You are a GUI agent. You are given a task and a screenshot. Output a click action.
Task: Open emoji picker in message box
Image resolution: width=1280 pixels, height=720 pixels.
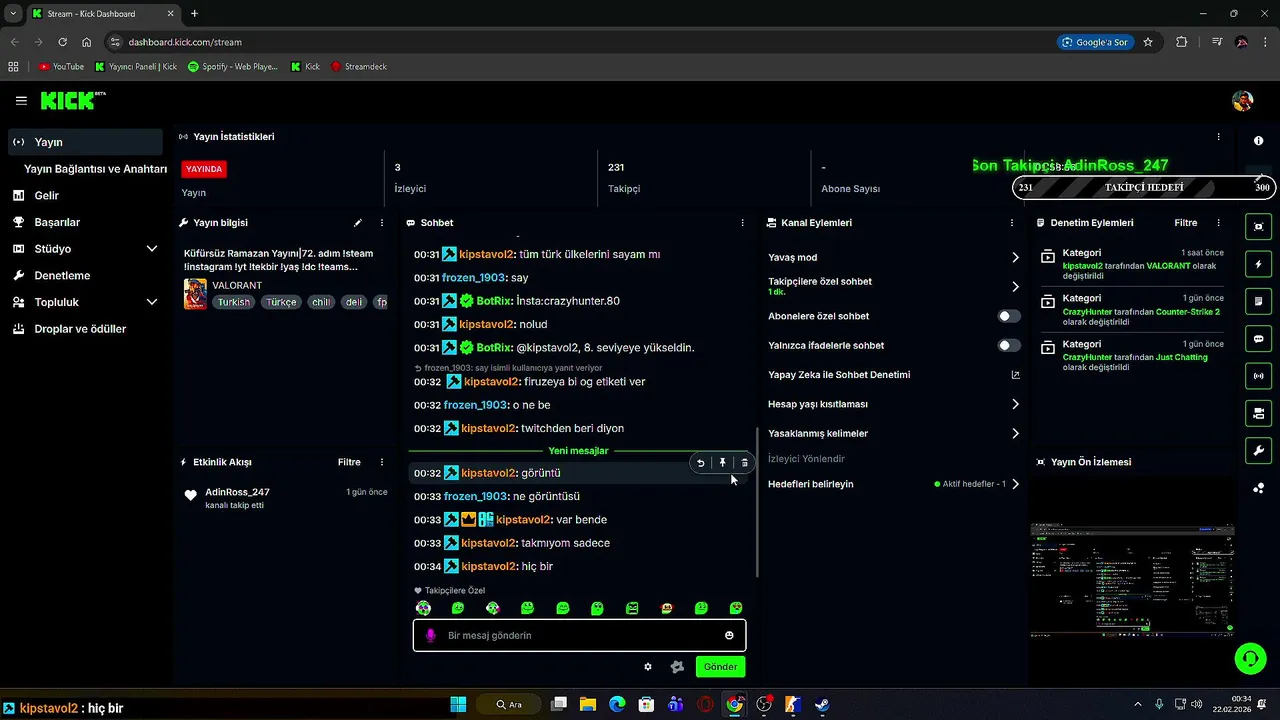(729, 636)
